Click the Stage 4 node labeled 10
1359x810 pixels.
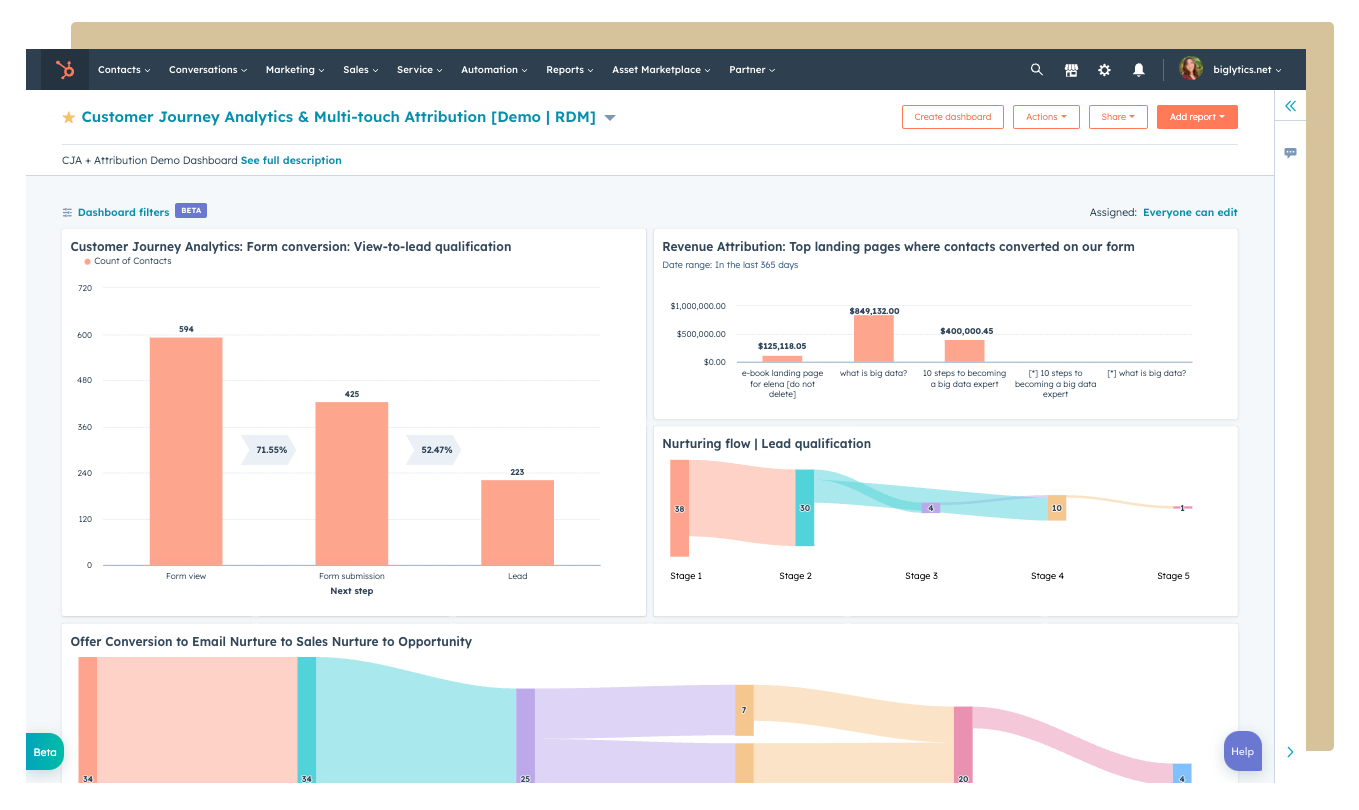tap(1056, 508)
